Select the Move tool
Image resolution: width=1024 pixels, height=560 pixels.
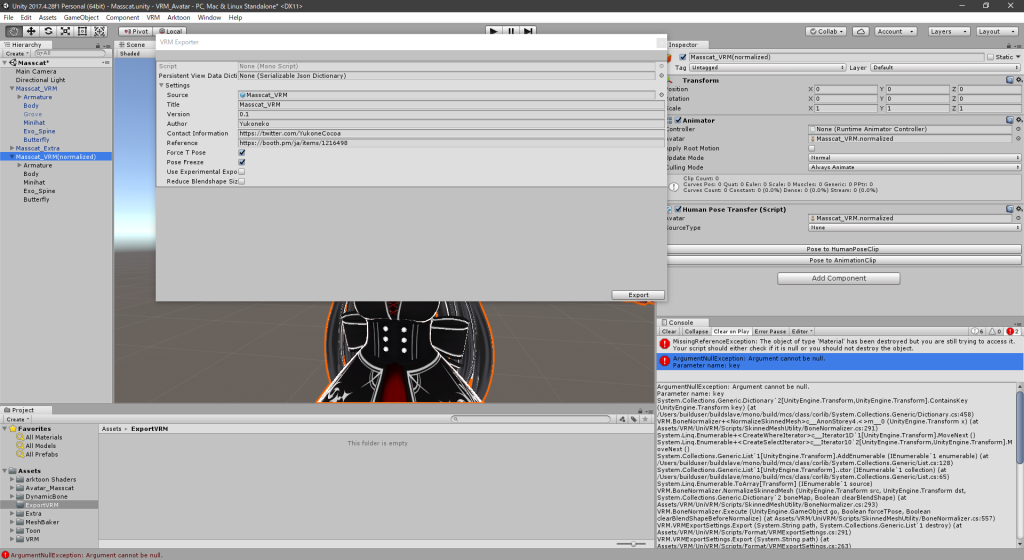click(x=31, y=31)
